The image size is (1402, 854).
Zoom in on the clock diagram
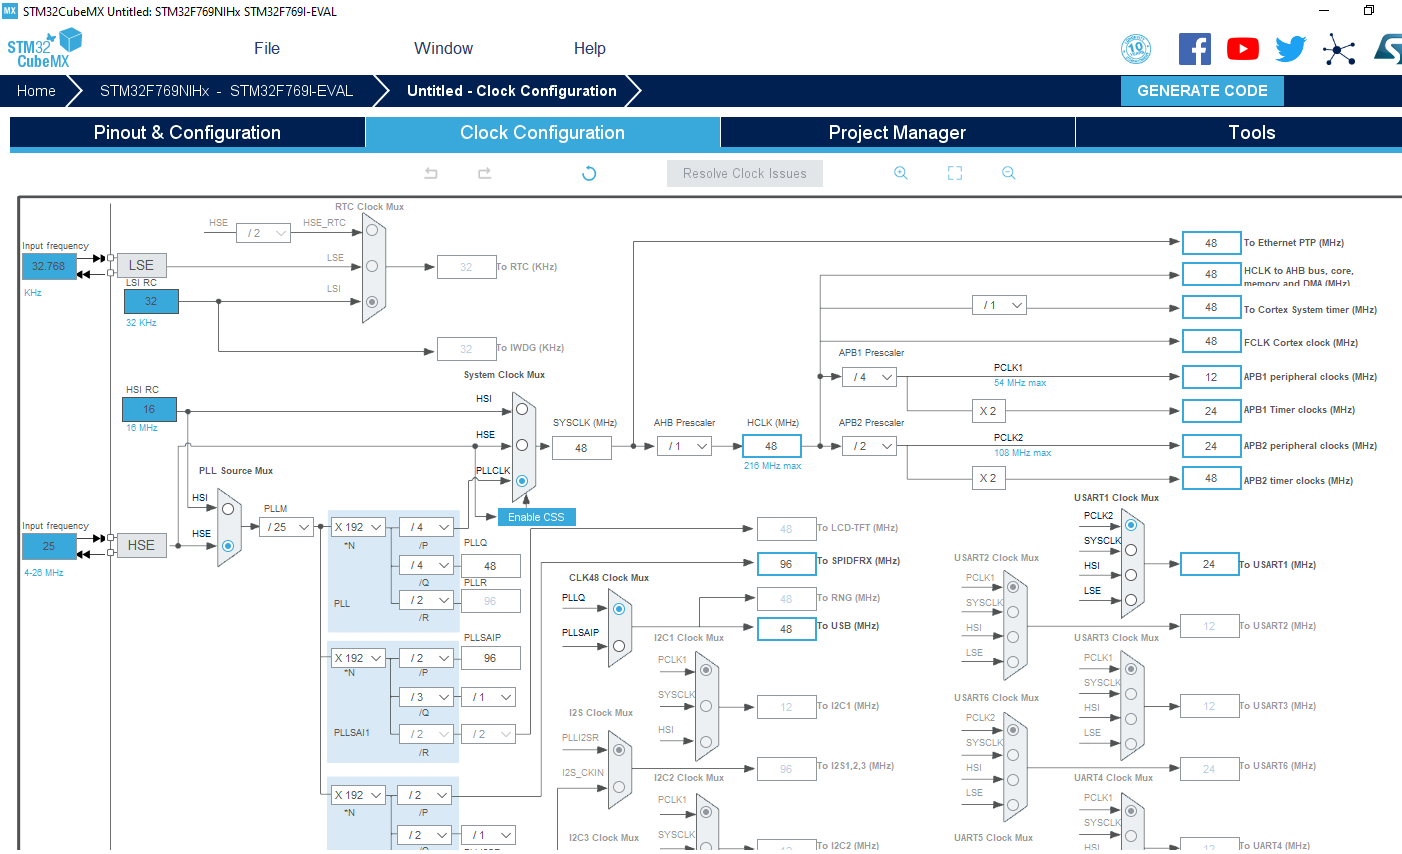pos(901,173)
